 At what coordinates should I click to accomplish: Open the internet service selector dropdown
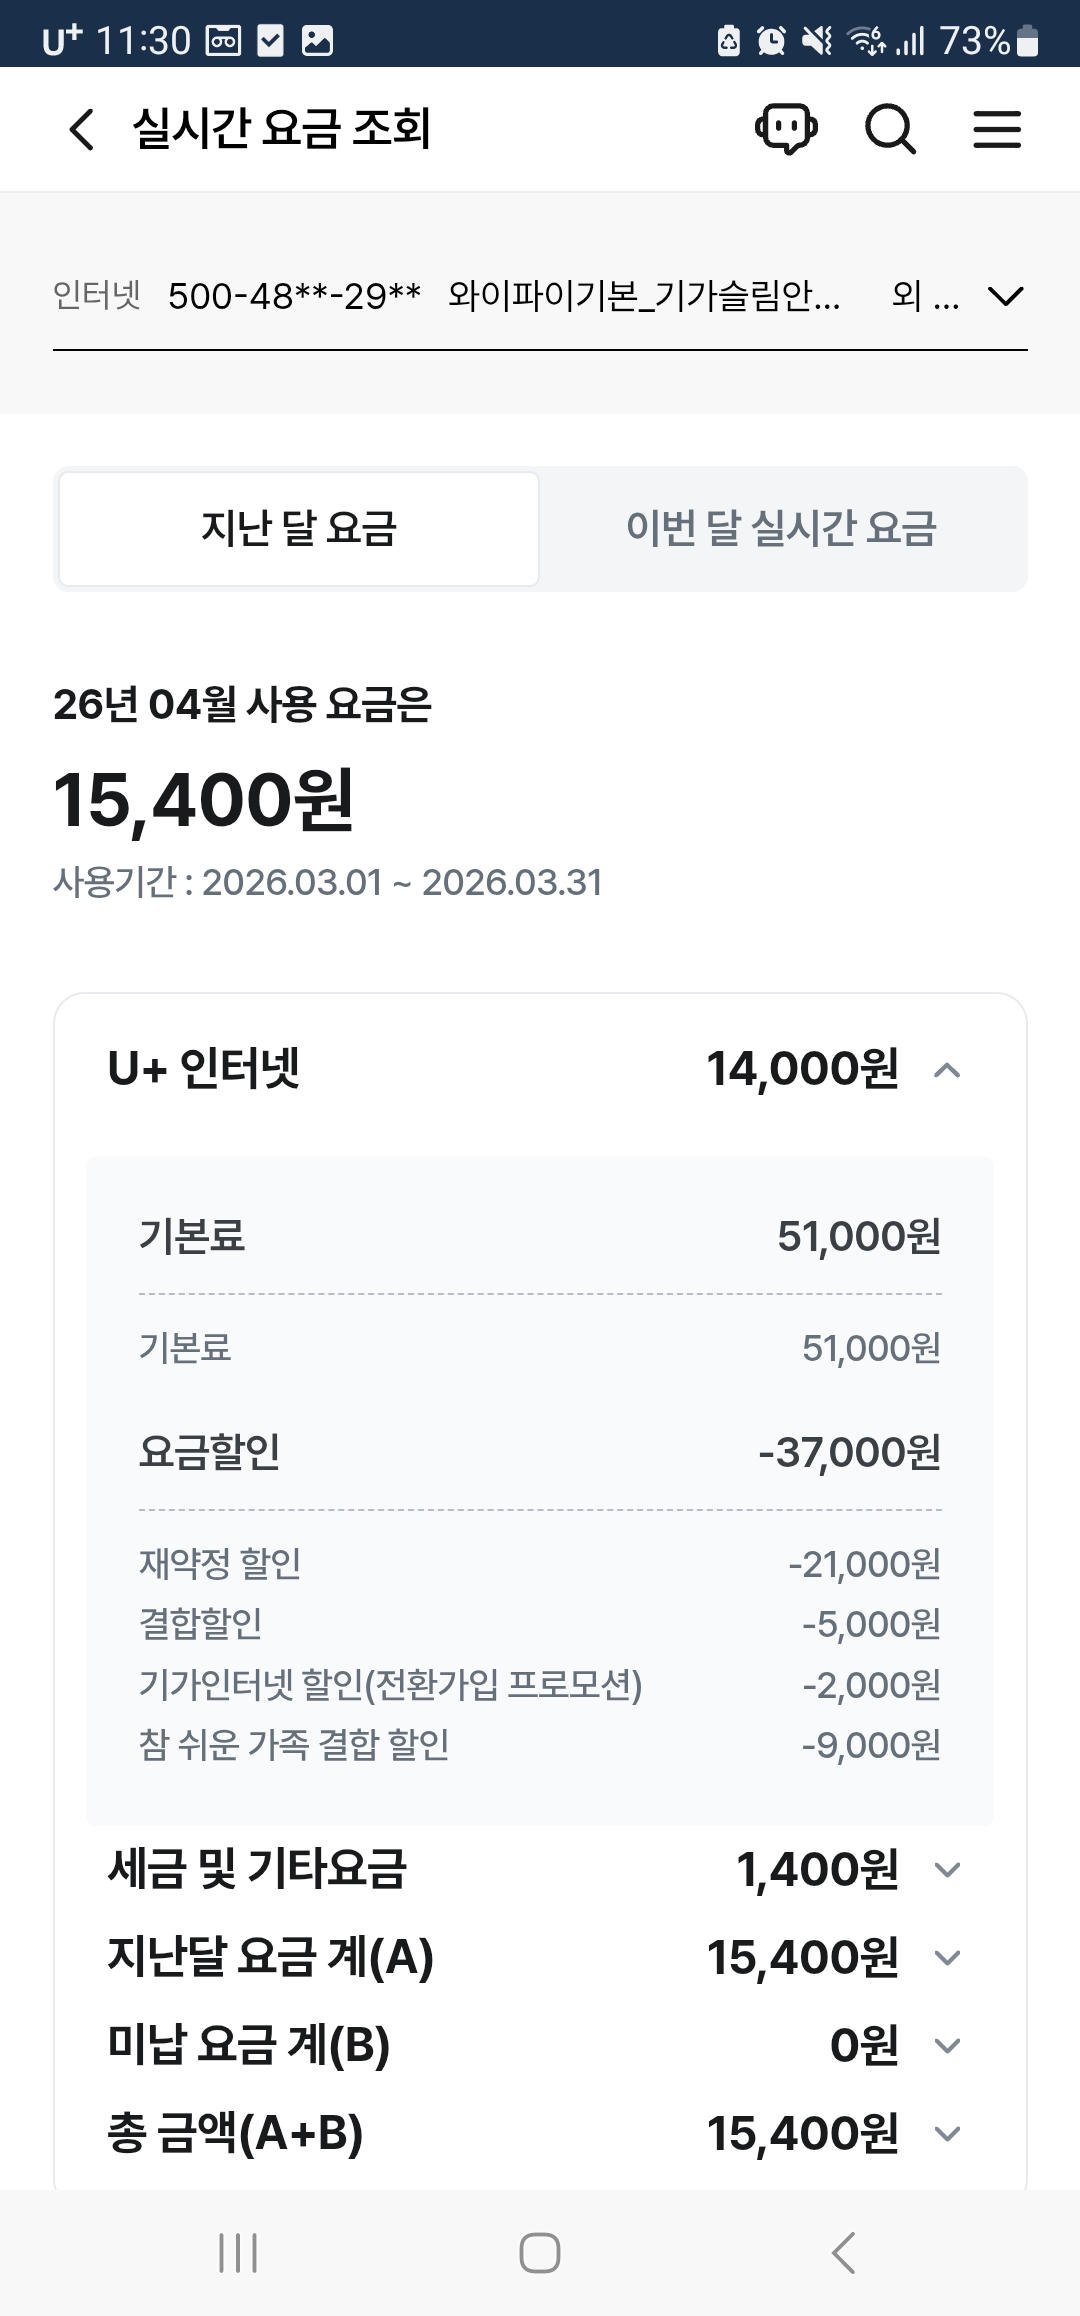coord(1005,296)
